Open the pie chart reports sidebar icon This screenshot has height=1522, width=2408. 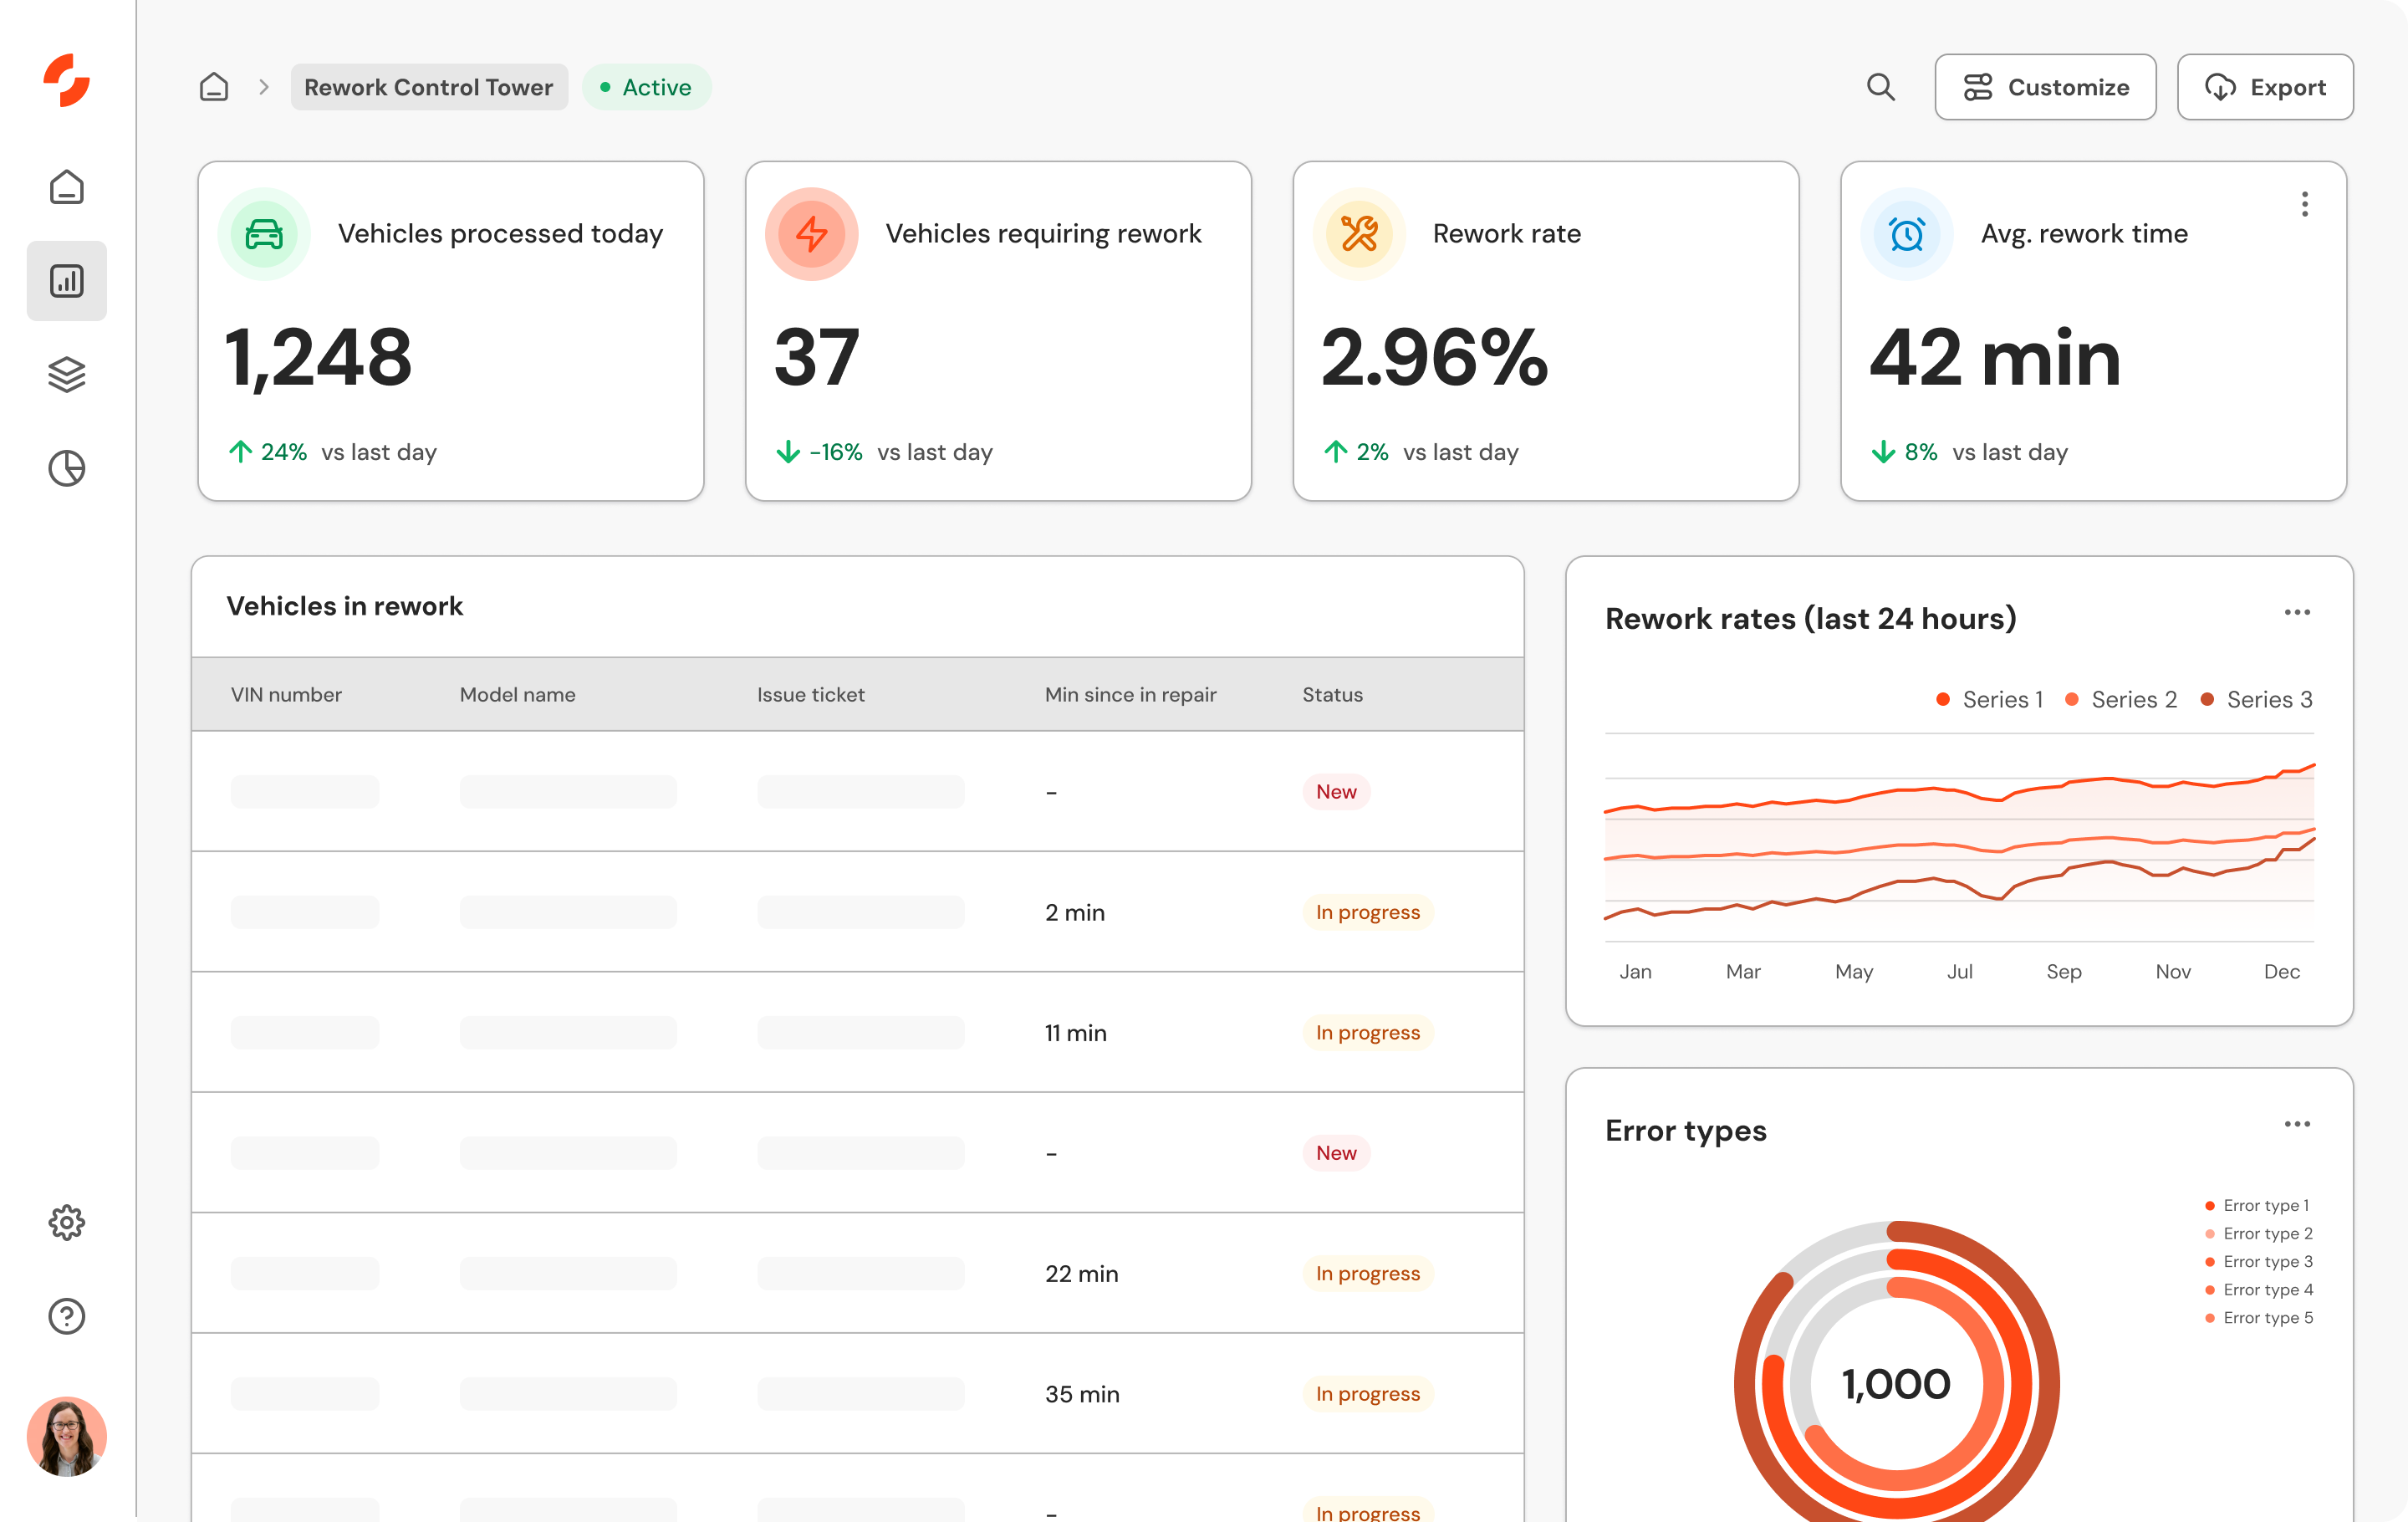66,468
